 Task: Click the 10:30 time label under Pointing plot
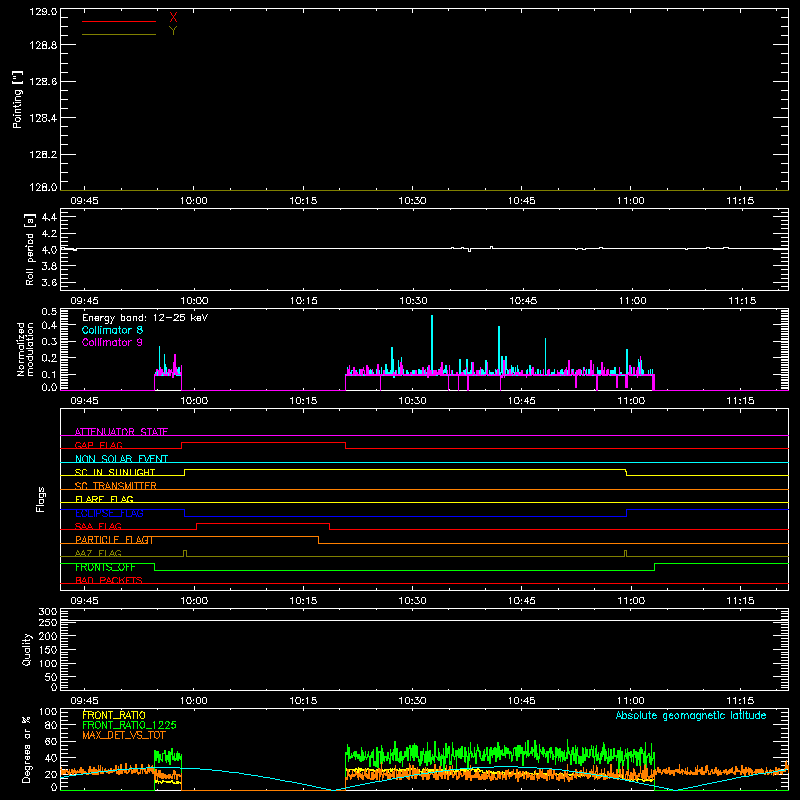tap(412, 201)
